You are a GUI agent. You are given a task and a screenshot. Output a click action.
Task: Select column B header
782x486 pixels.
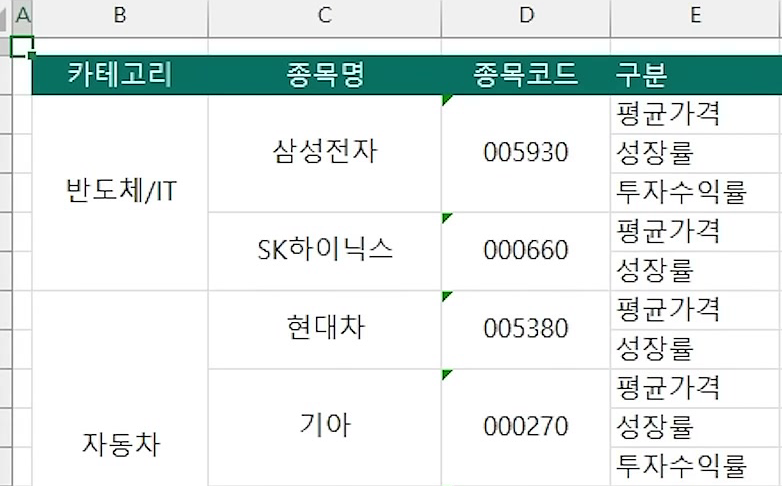tap(120, 18)
